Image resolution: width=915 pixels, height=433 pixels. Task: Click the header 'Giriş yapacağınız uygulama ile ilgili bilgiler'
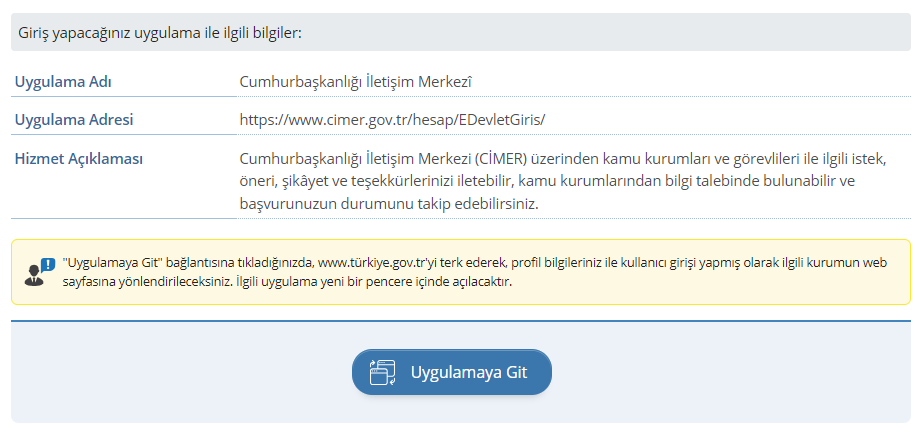click(x=160, y=33)
